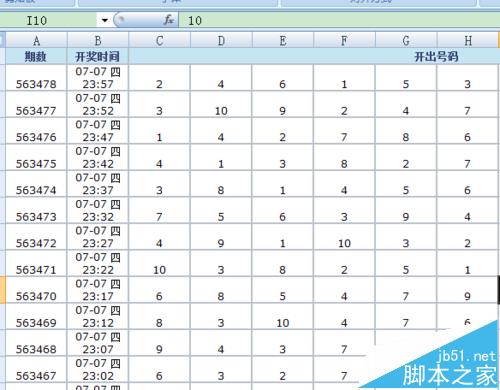Select value 1 in row 563475
The image size is (500, 390).
tap(221, 157)
